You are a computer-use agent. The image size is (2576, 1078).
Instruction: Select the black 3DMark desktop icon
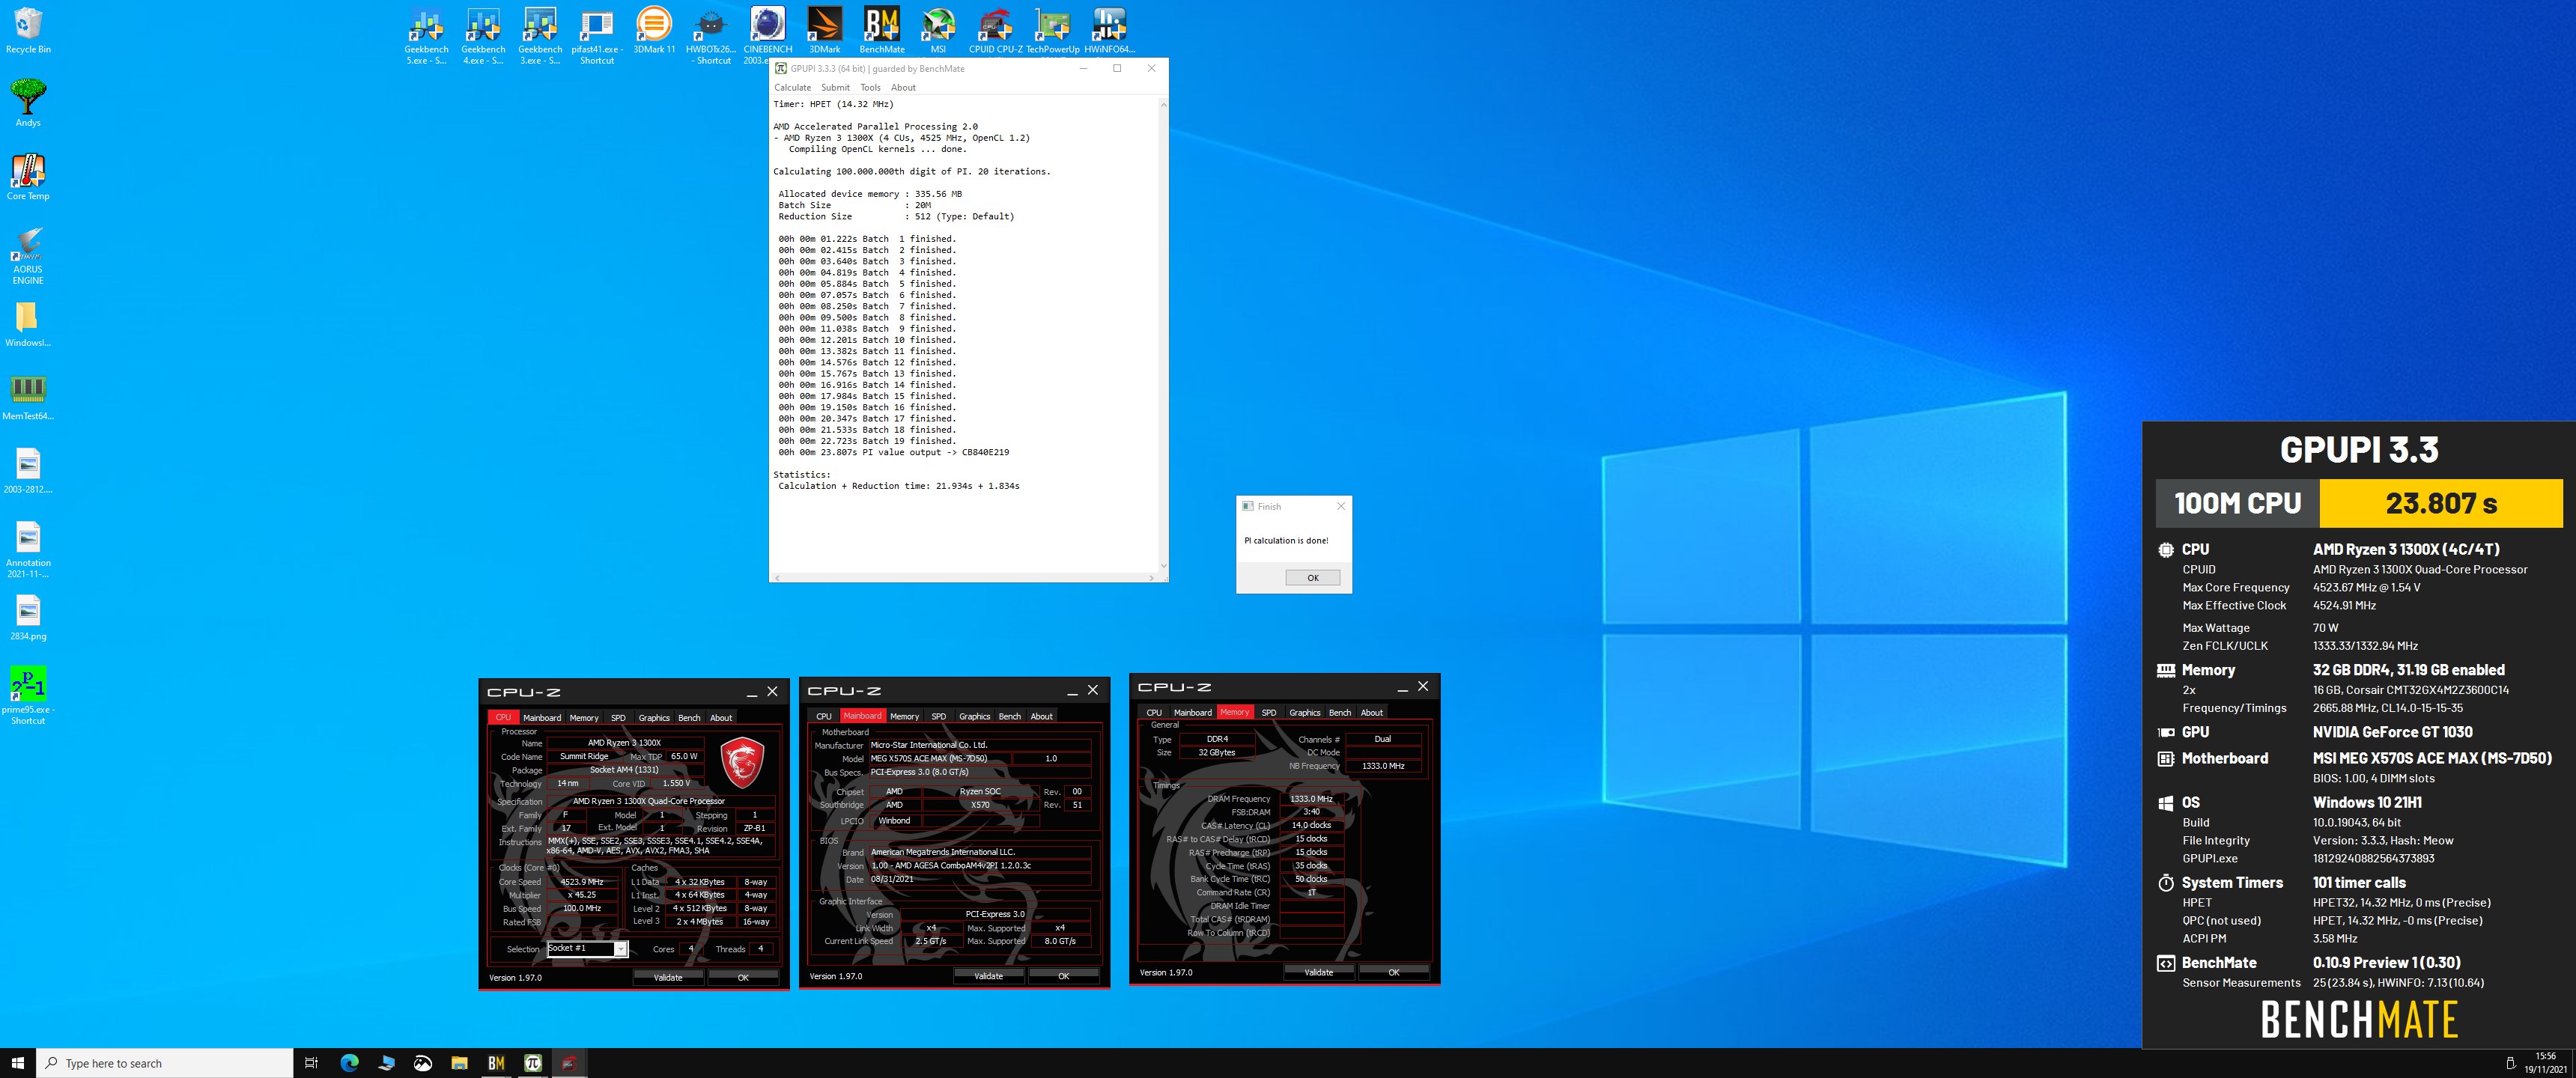tap(825, 30)
